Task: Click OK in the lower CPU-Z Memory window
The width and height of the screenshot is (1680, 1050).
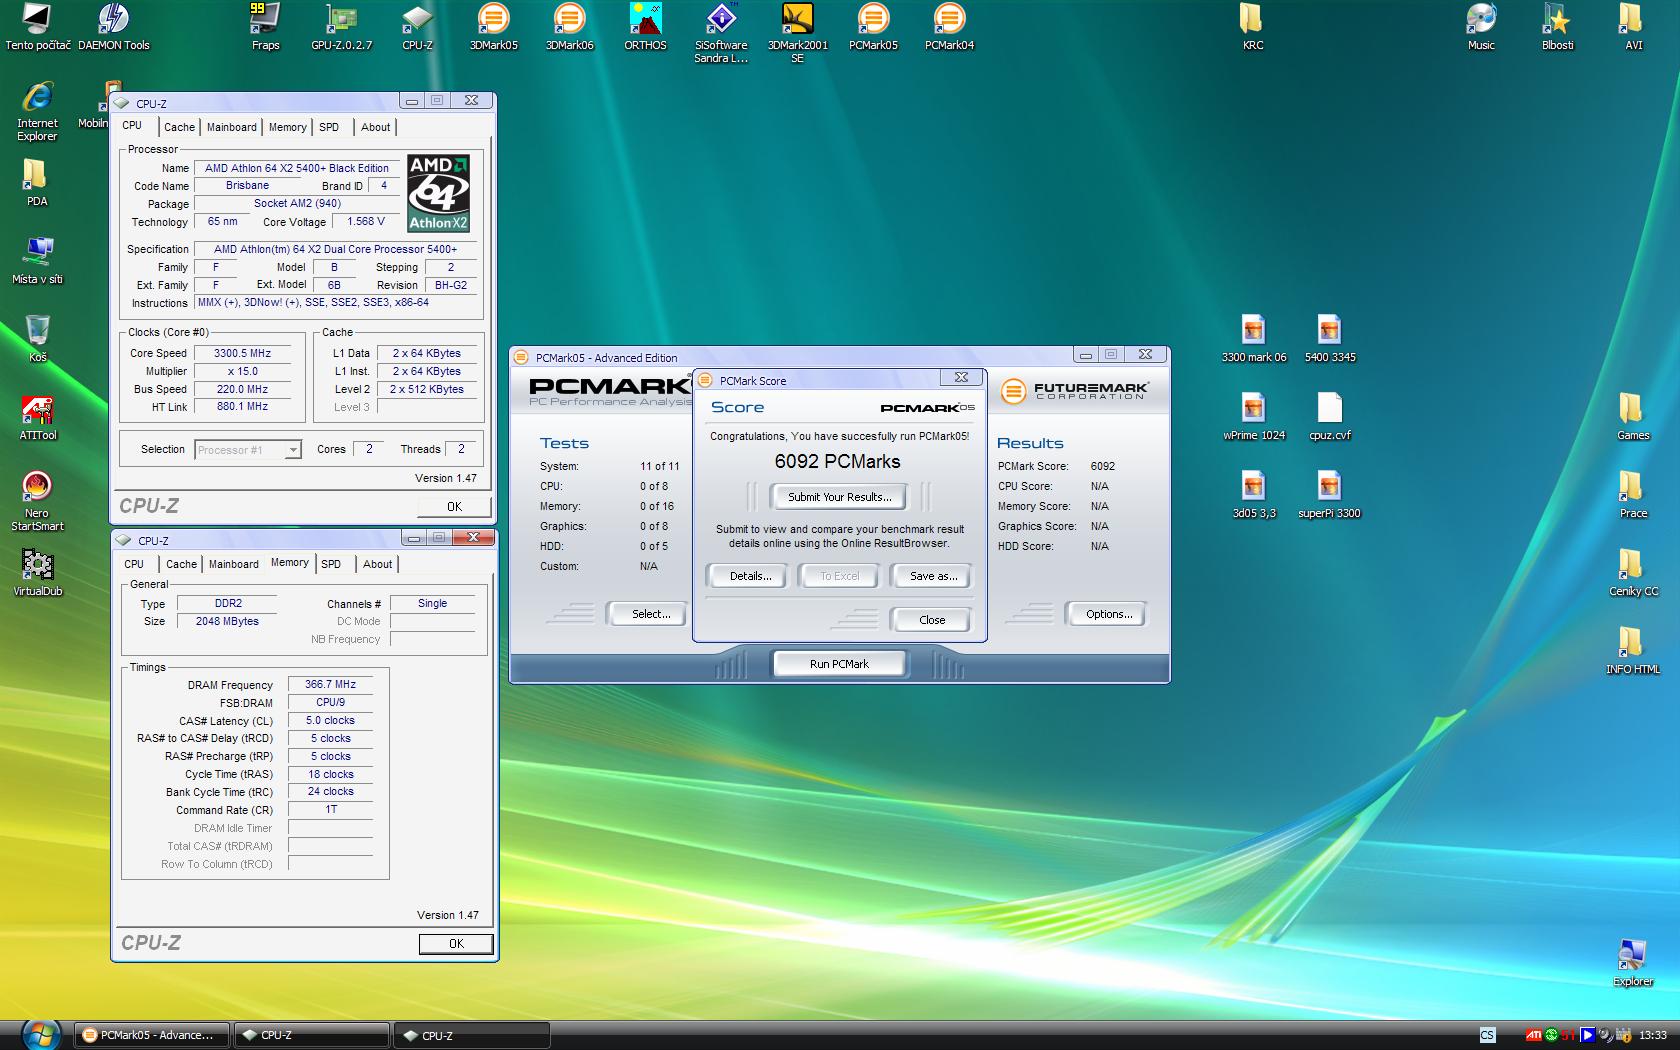Action: 456,943
